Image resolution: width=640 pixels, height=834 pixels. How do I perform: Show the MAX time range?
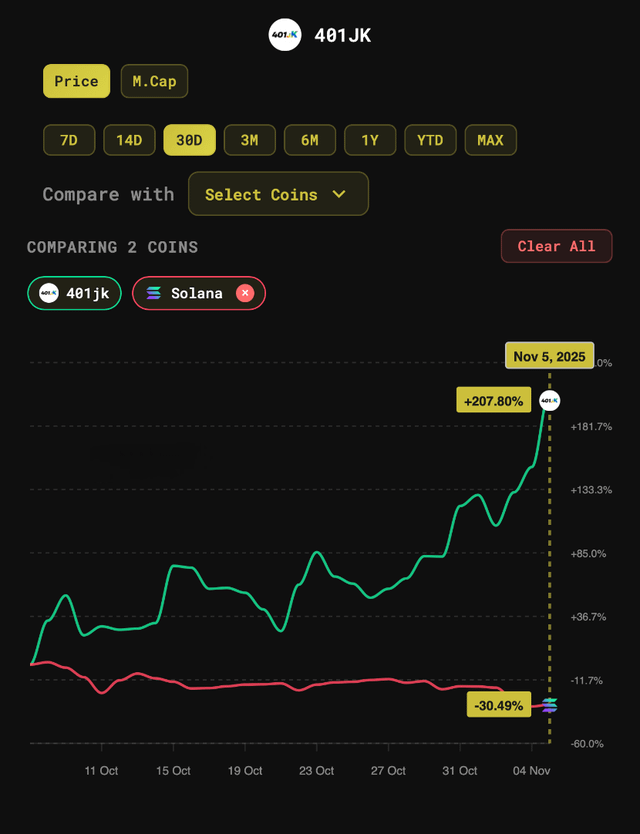490,140
